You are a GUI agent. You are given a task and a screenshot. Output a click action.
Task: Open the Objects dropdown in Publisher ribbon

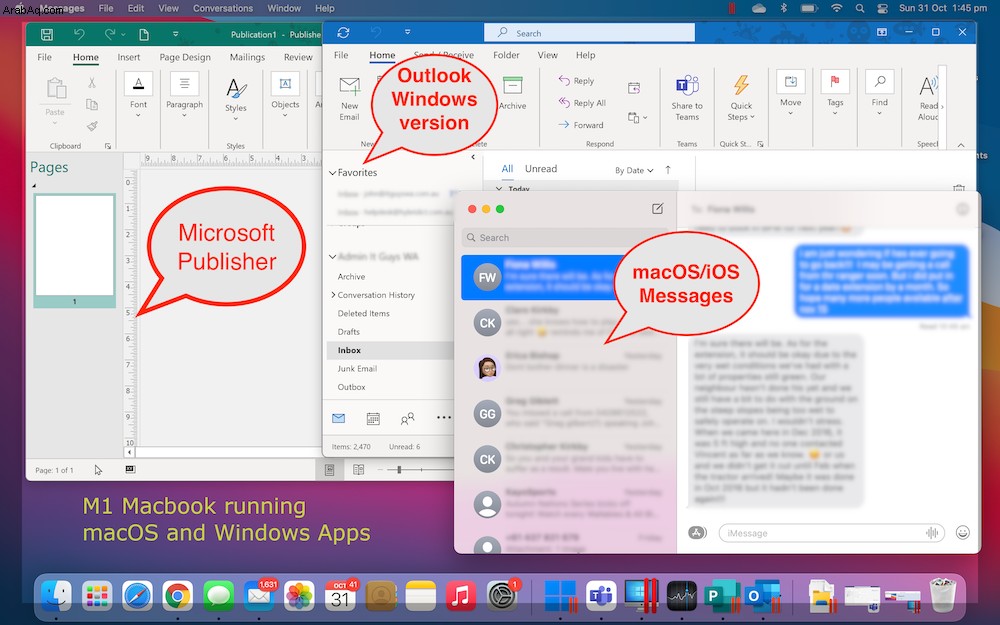pyautogui.click(x=285, y=95)
